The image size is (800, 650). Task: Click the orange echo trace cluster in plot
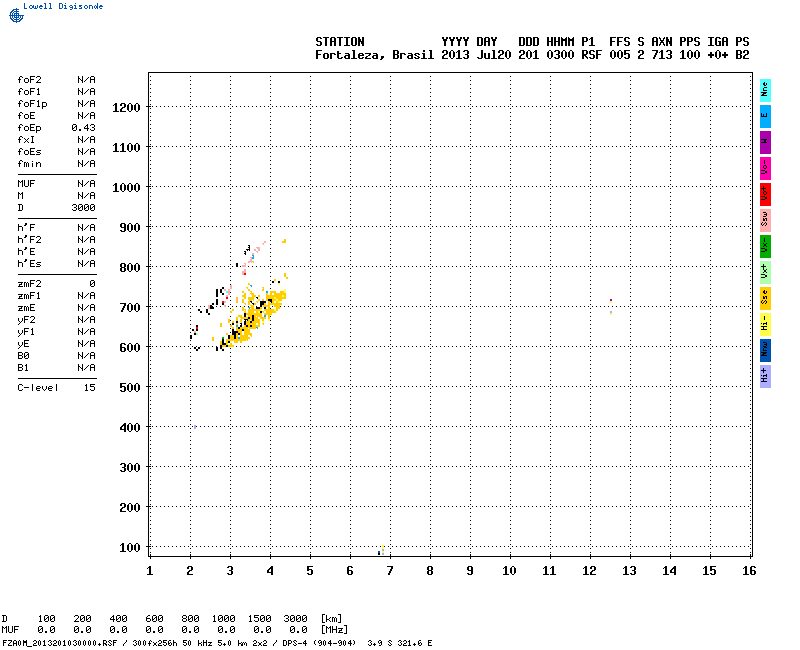(x=253, y=317)
